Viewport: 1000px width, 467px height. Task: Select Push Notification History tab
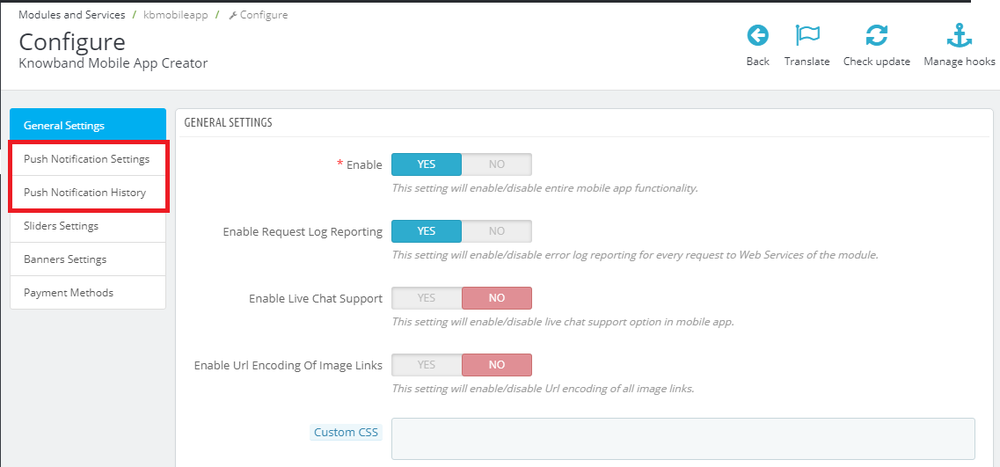click(x=88, y=193)
